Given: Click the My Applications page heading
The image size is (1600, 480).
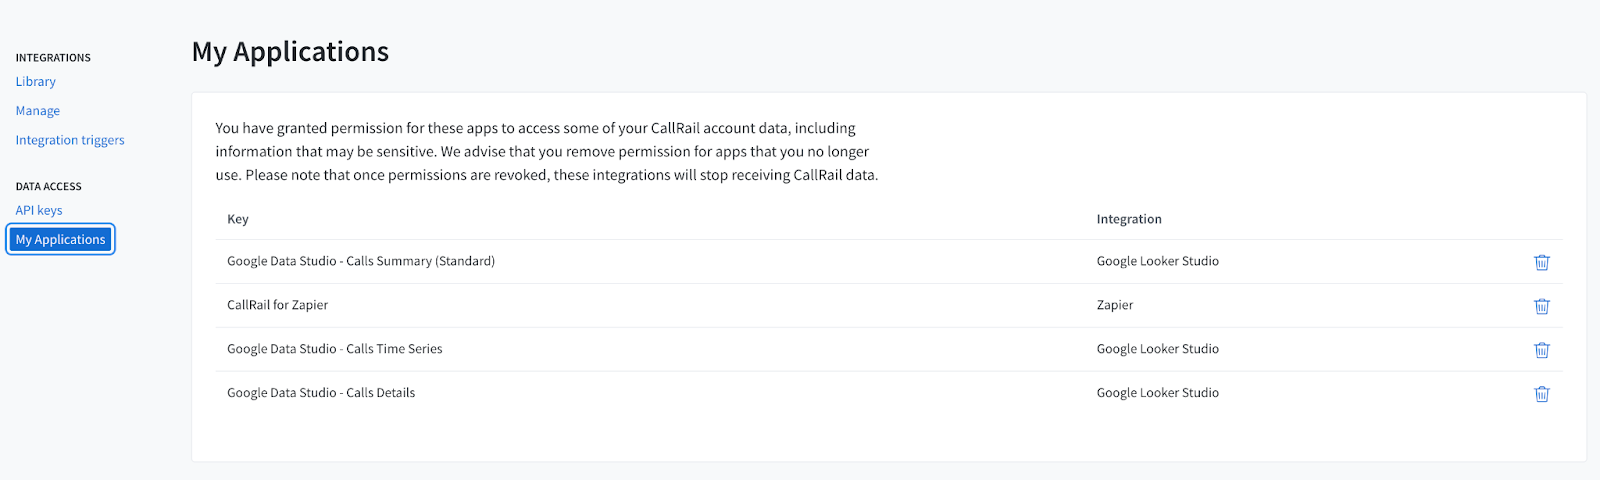Looking at the screenshot, I should tap(290, 52).
